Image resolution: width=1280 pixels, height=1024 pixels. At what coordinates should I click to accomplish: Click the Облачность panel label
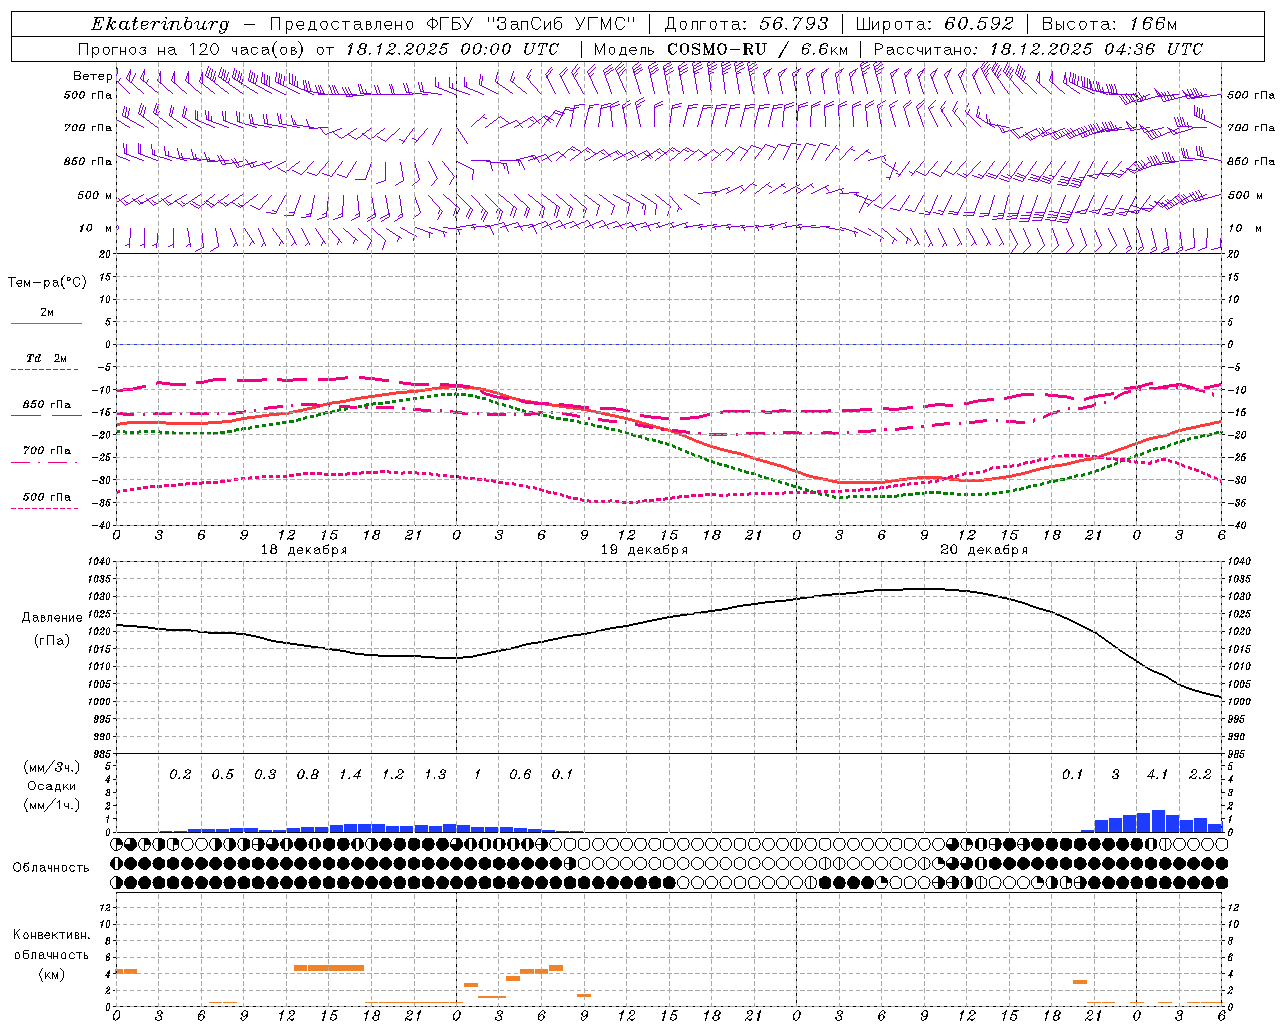pos(51,867)
